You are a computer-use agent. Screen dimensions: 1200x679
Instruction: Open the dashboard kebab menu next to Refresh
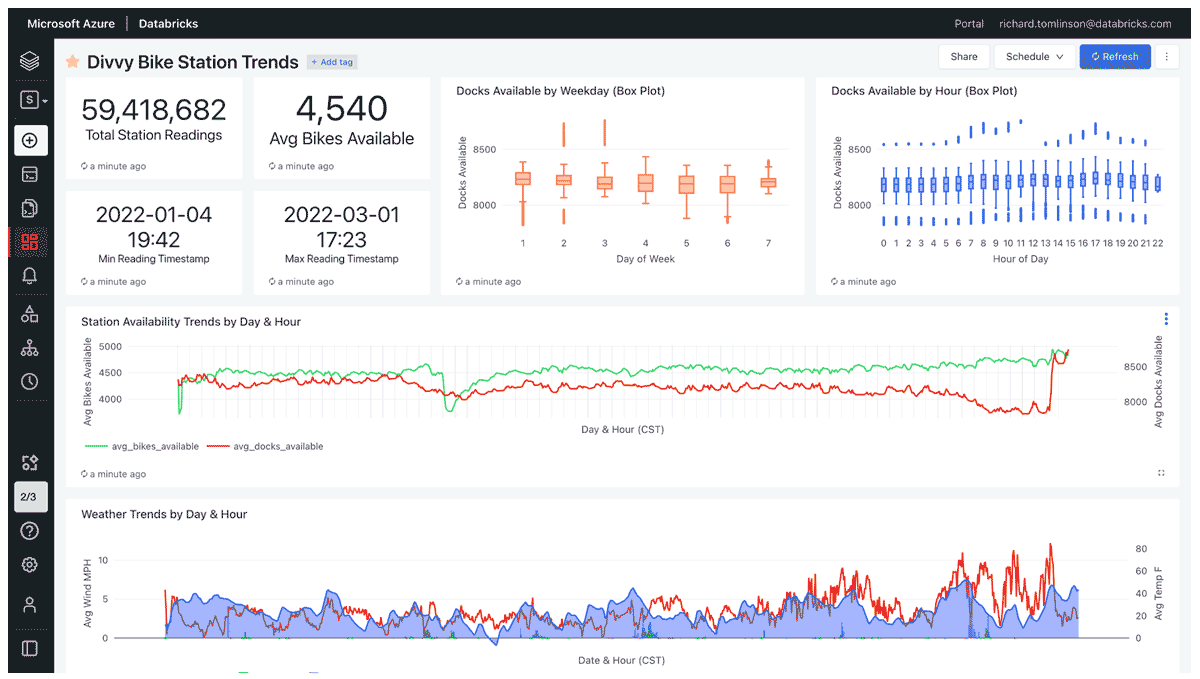tap(1166, 57)
